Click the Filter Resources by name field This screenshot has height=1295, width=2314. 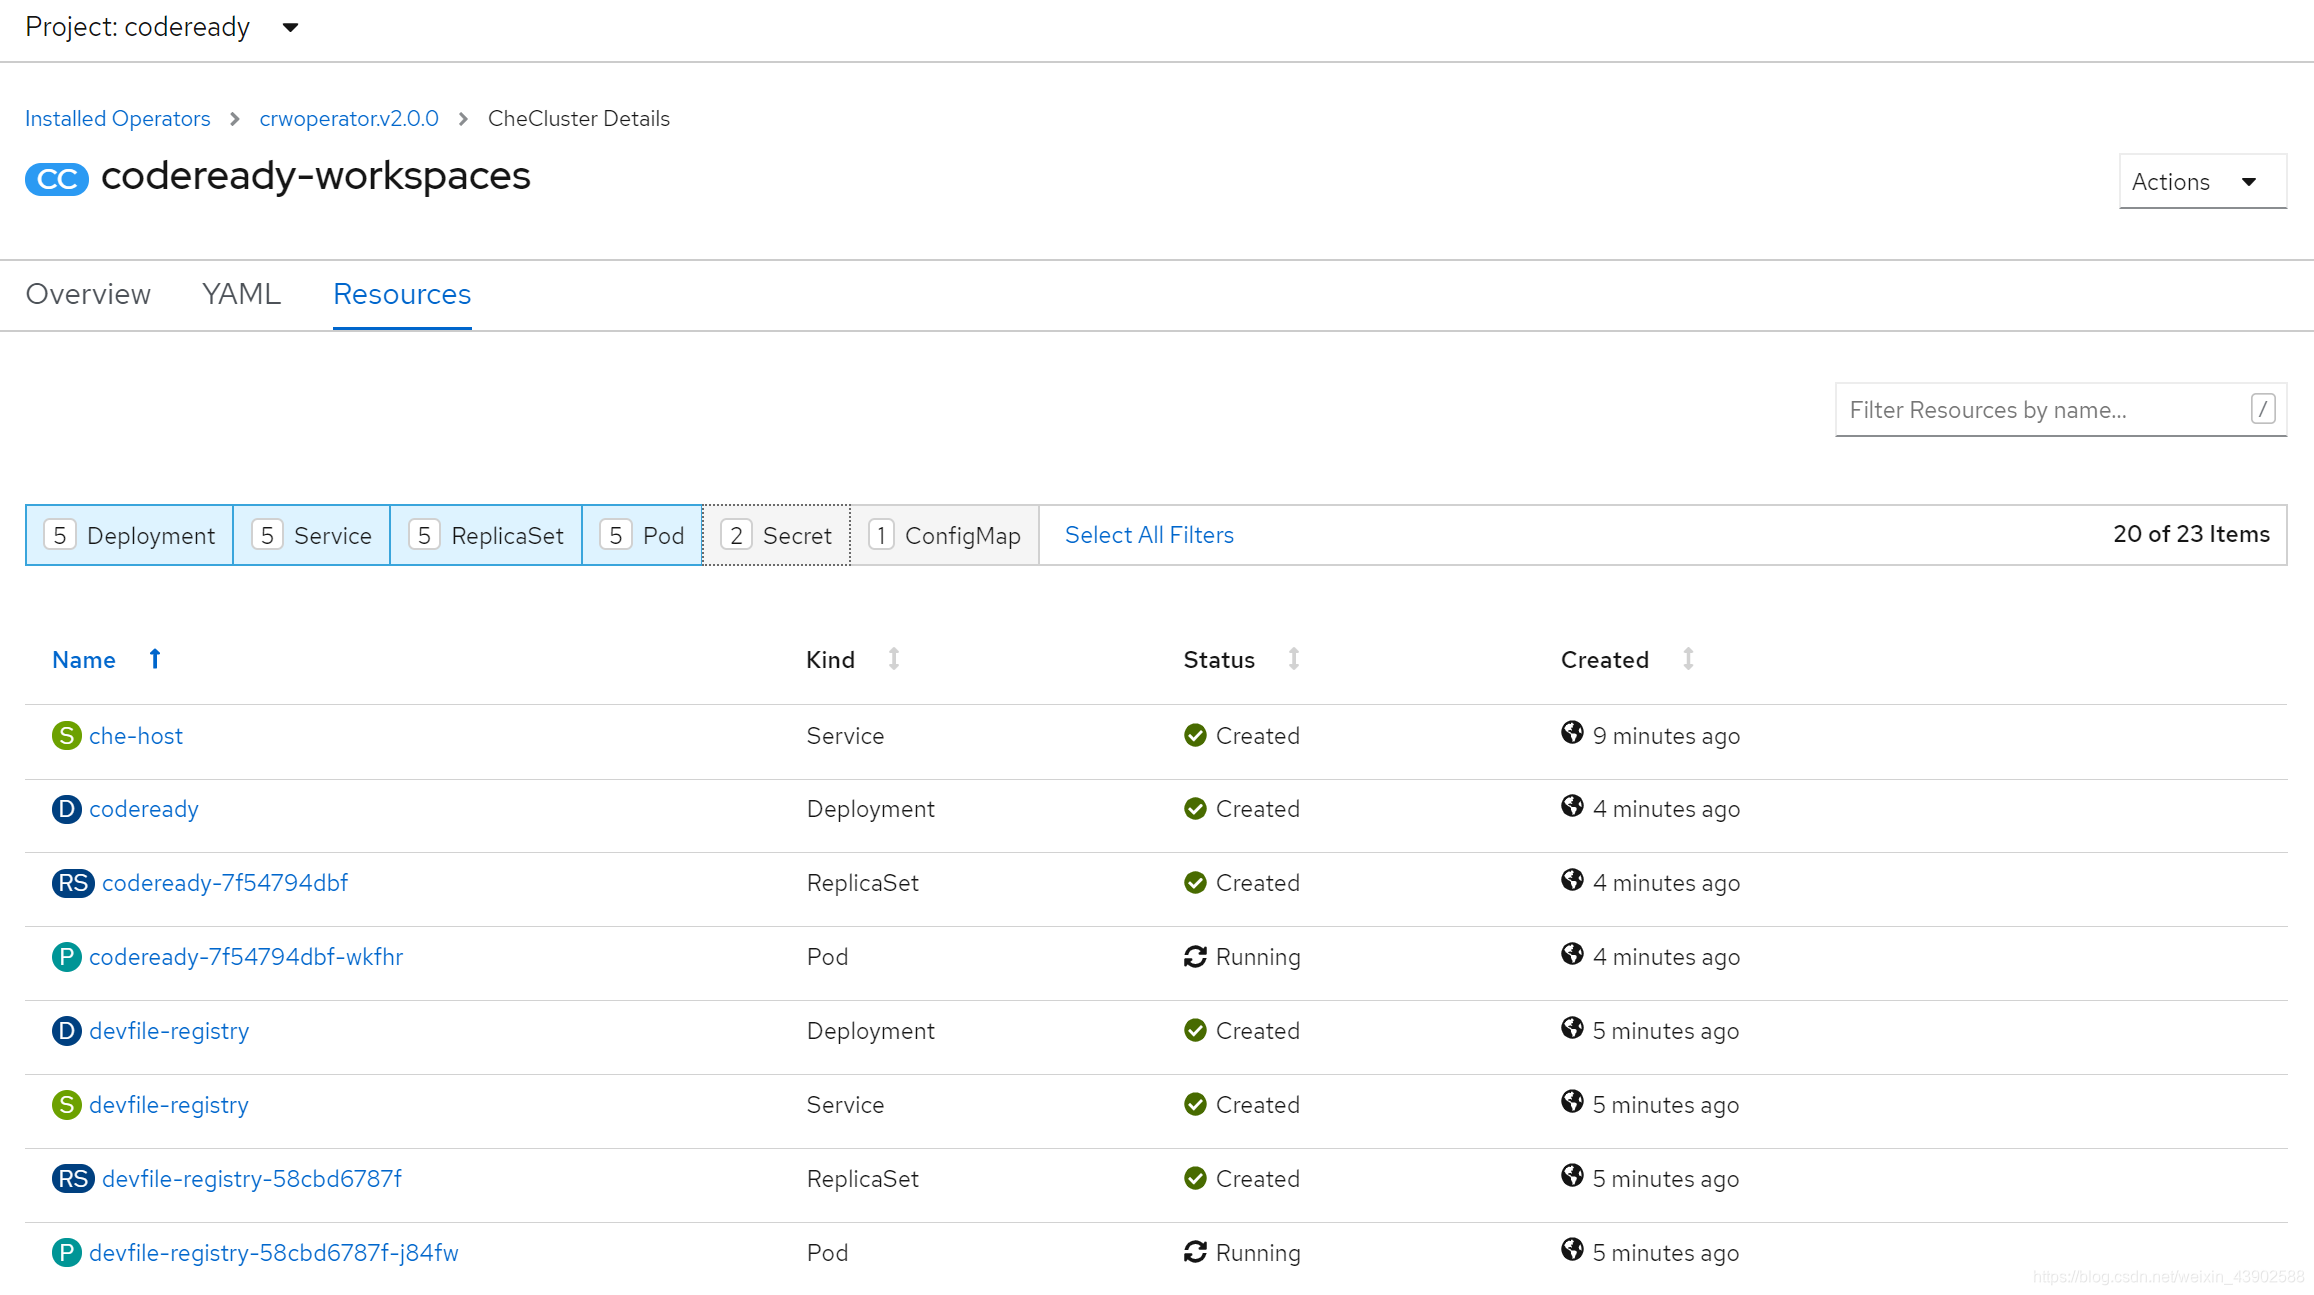tap(2061, 410)
